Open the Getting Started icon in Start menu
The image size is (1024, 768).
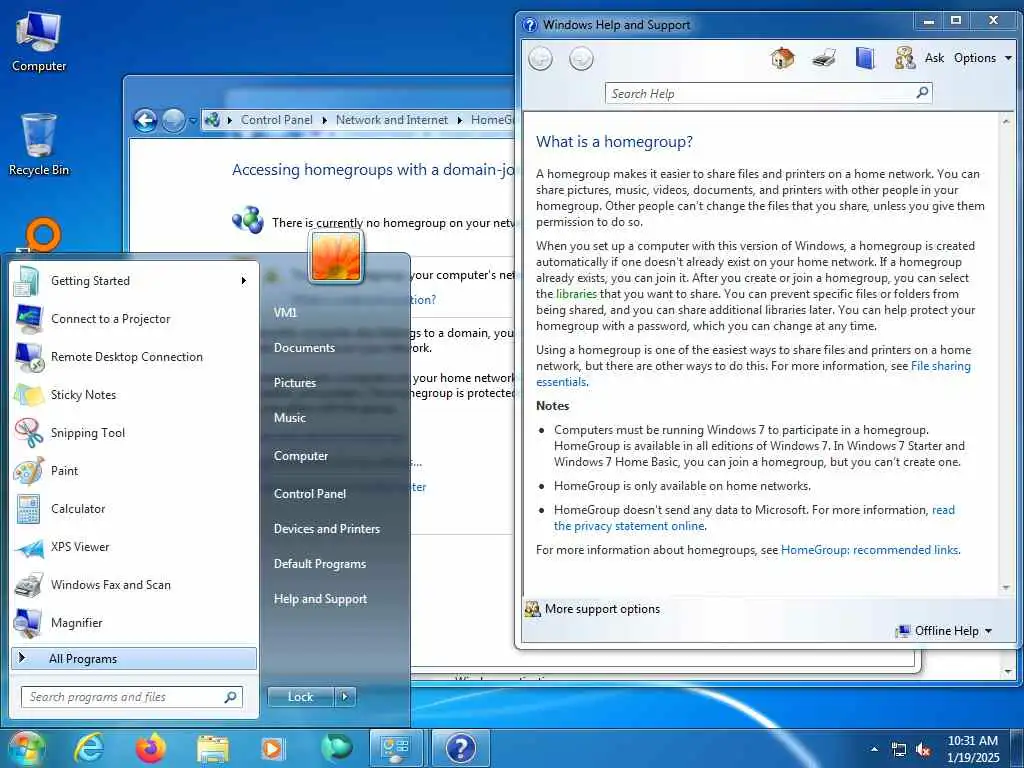[x=27, y=281]
